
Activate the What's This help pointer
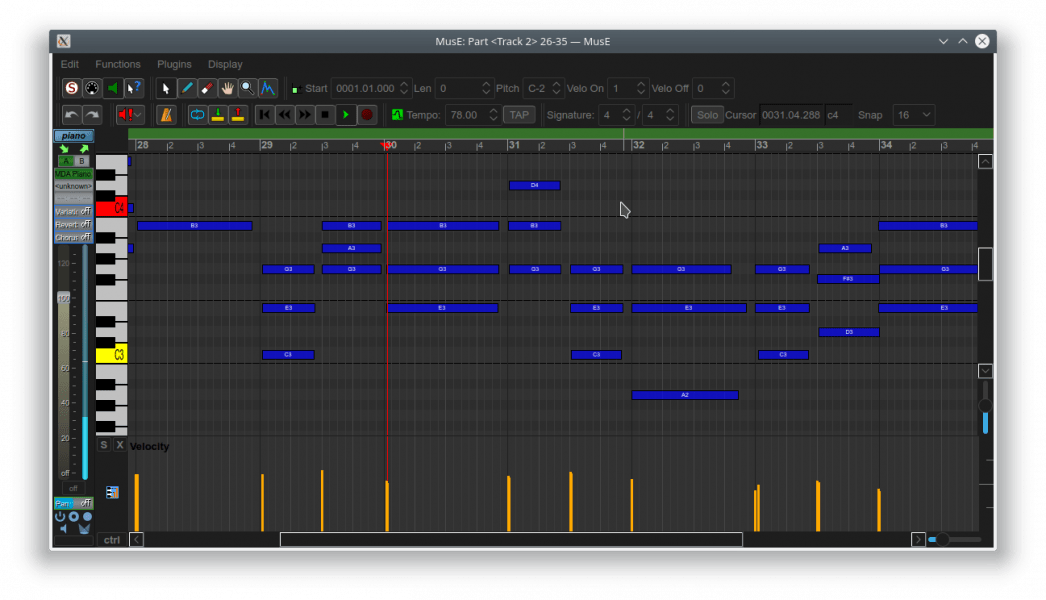[133, 88]
